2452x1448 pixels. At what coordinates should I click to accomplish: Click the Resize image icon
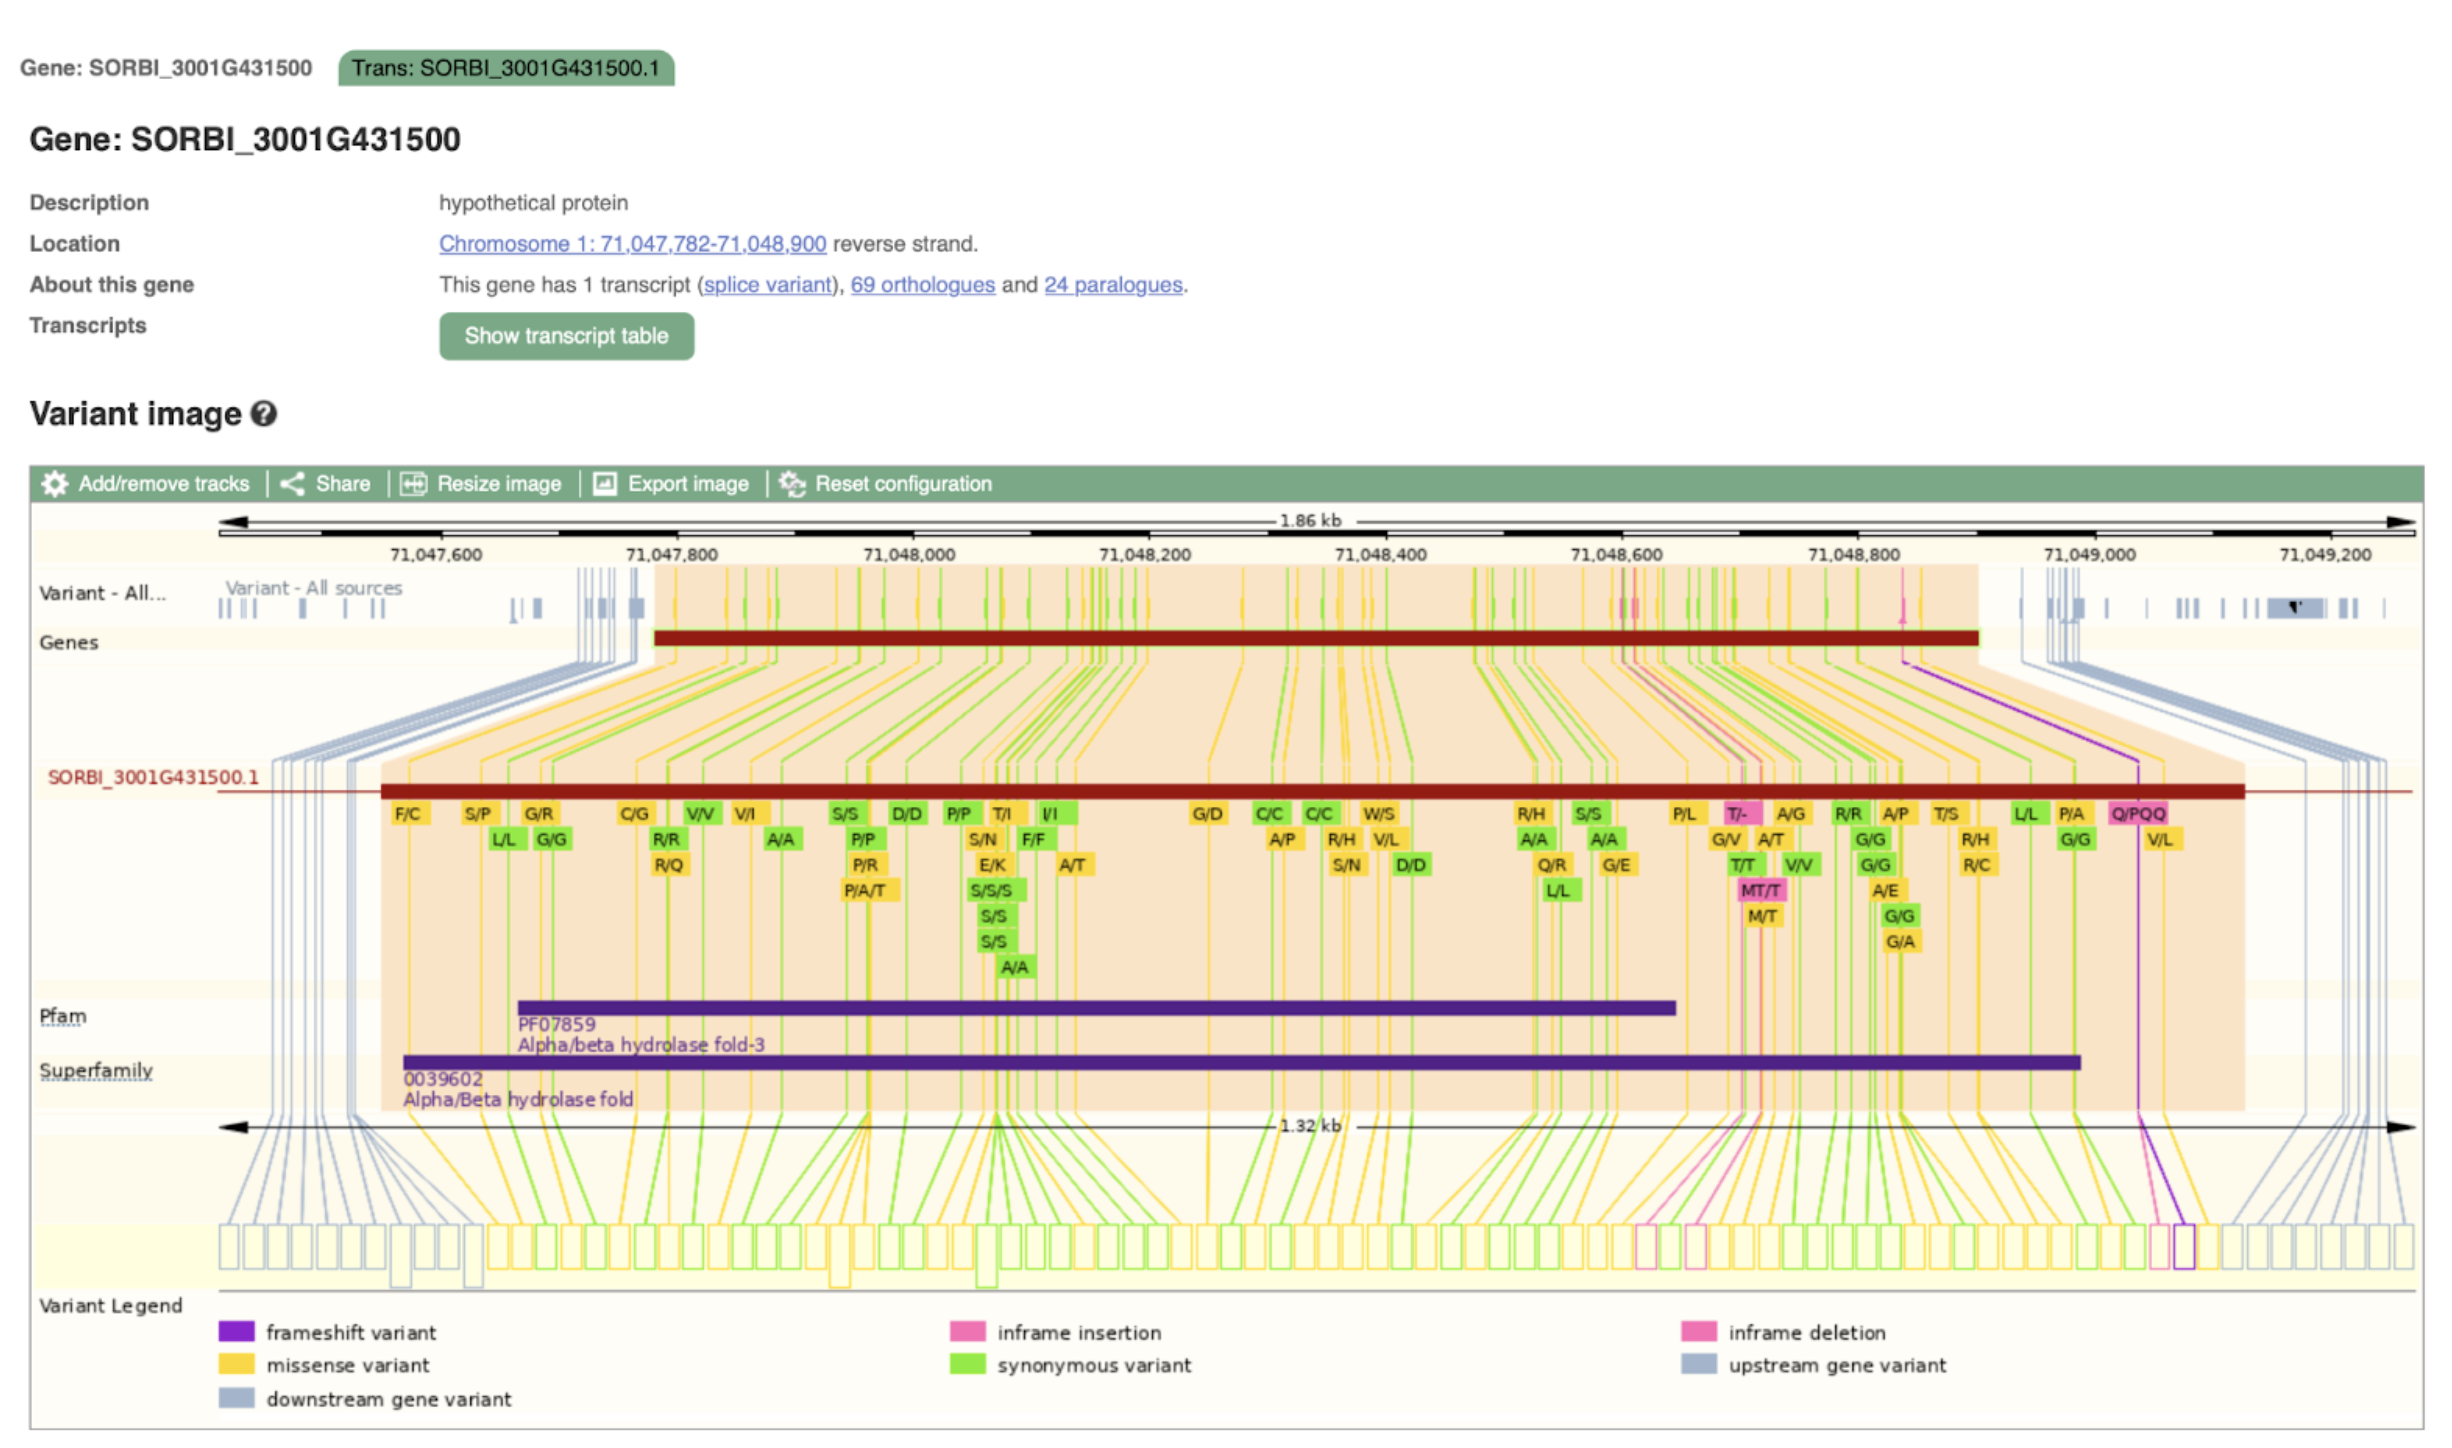tap(413, 484)
